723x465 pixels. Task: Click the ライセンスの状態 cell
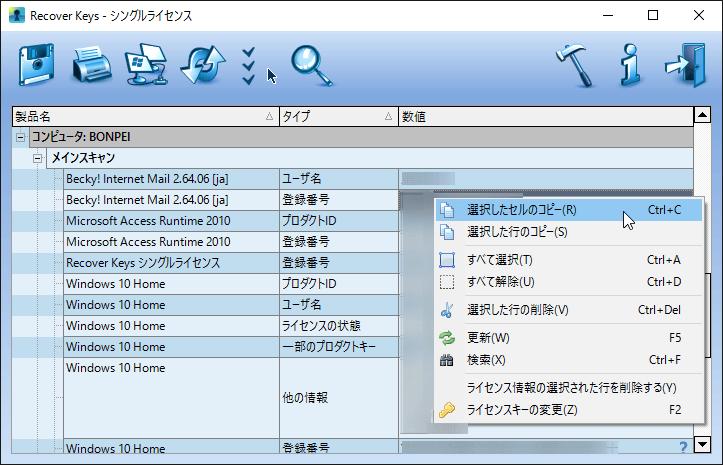(x=339, y=326)
